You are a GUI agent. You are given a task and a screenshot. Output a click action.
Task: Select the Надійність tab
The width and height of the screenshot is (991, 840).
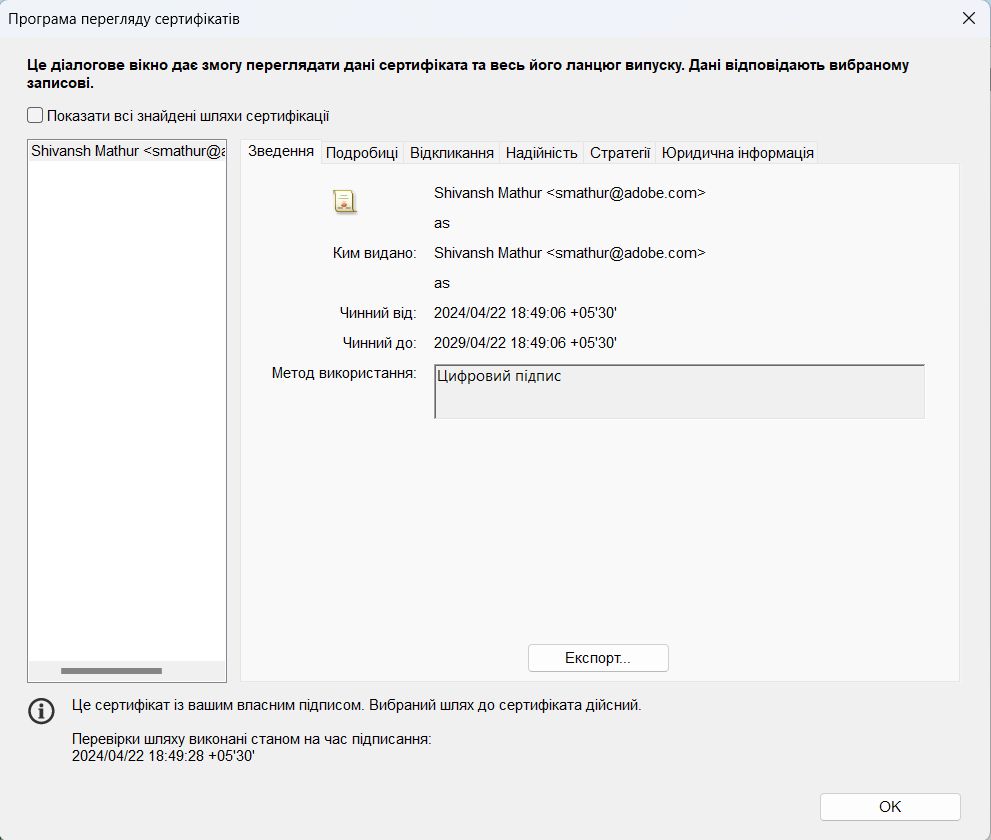[540, 152]
